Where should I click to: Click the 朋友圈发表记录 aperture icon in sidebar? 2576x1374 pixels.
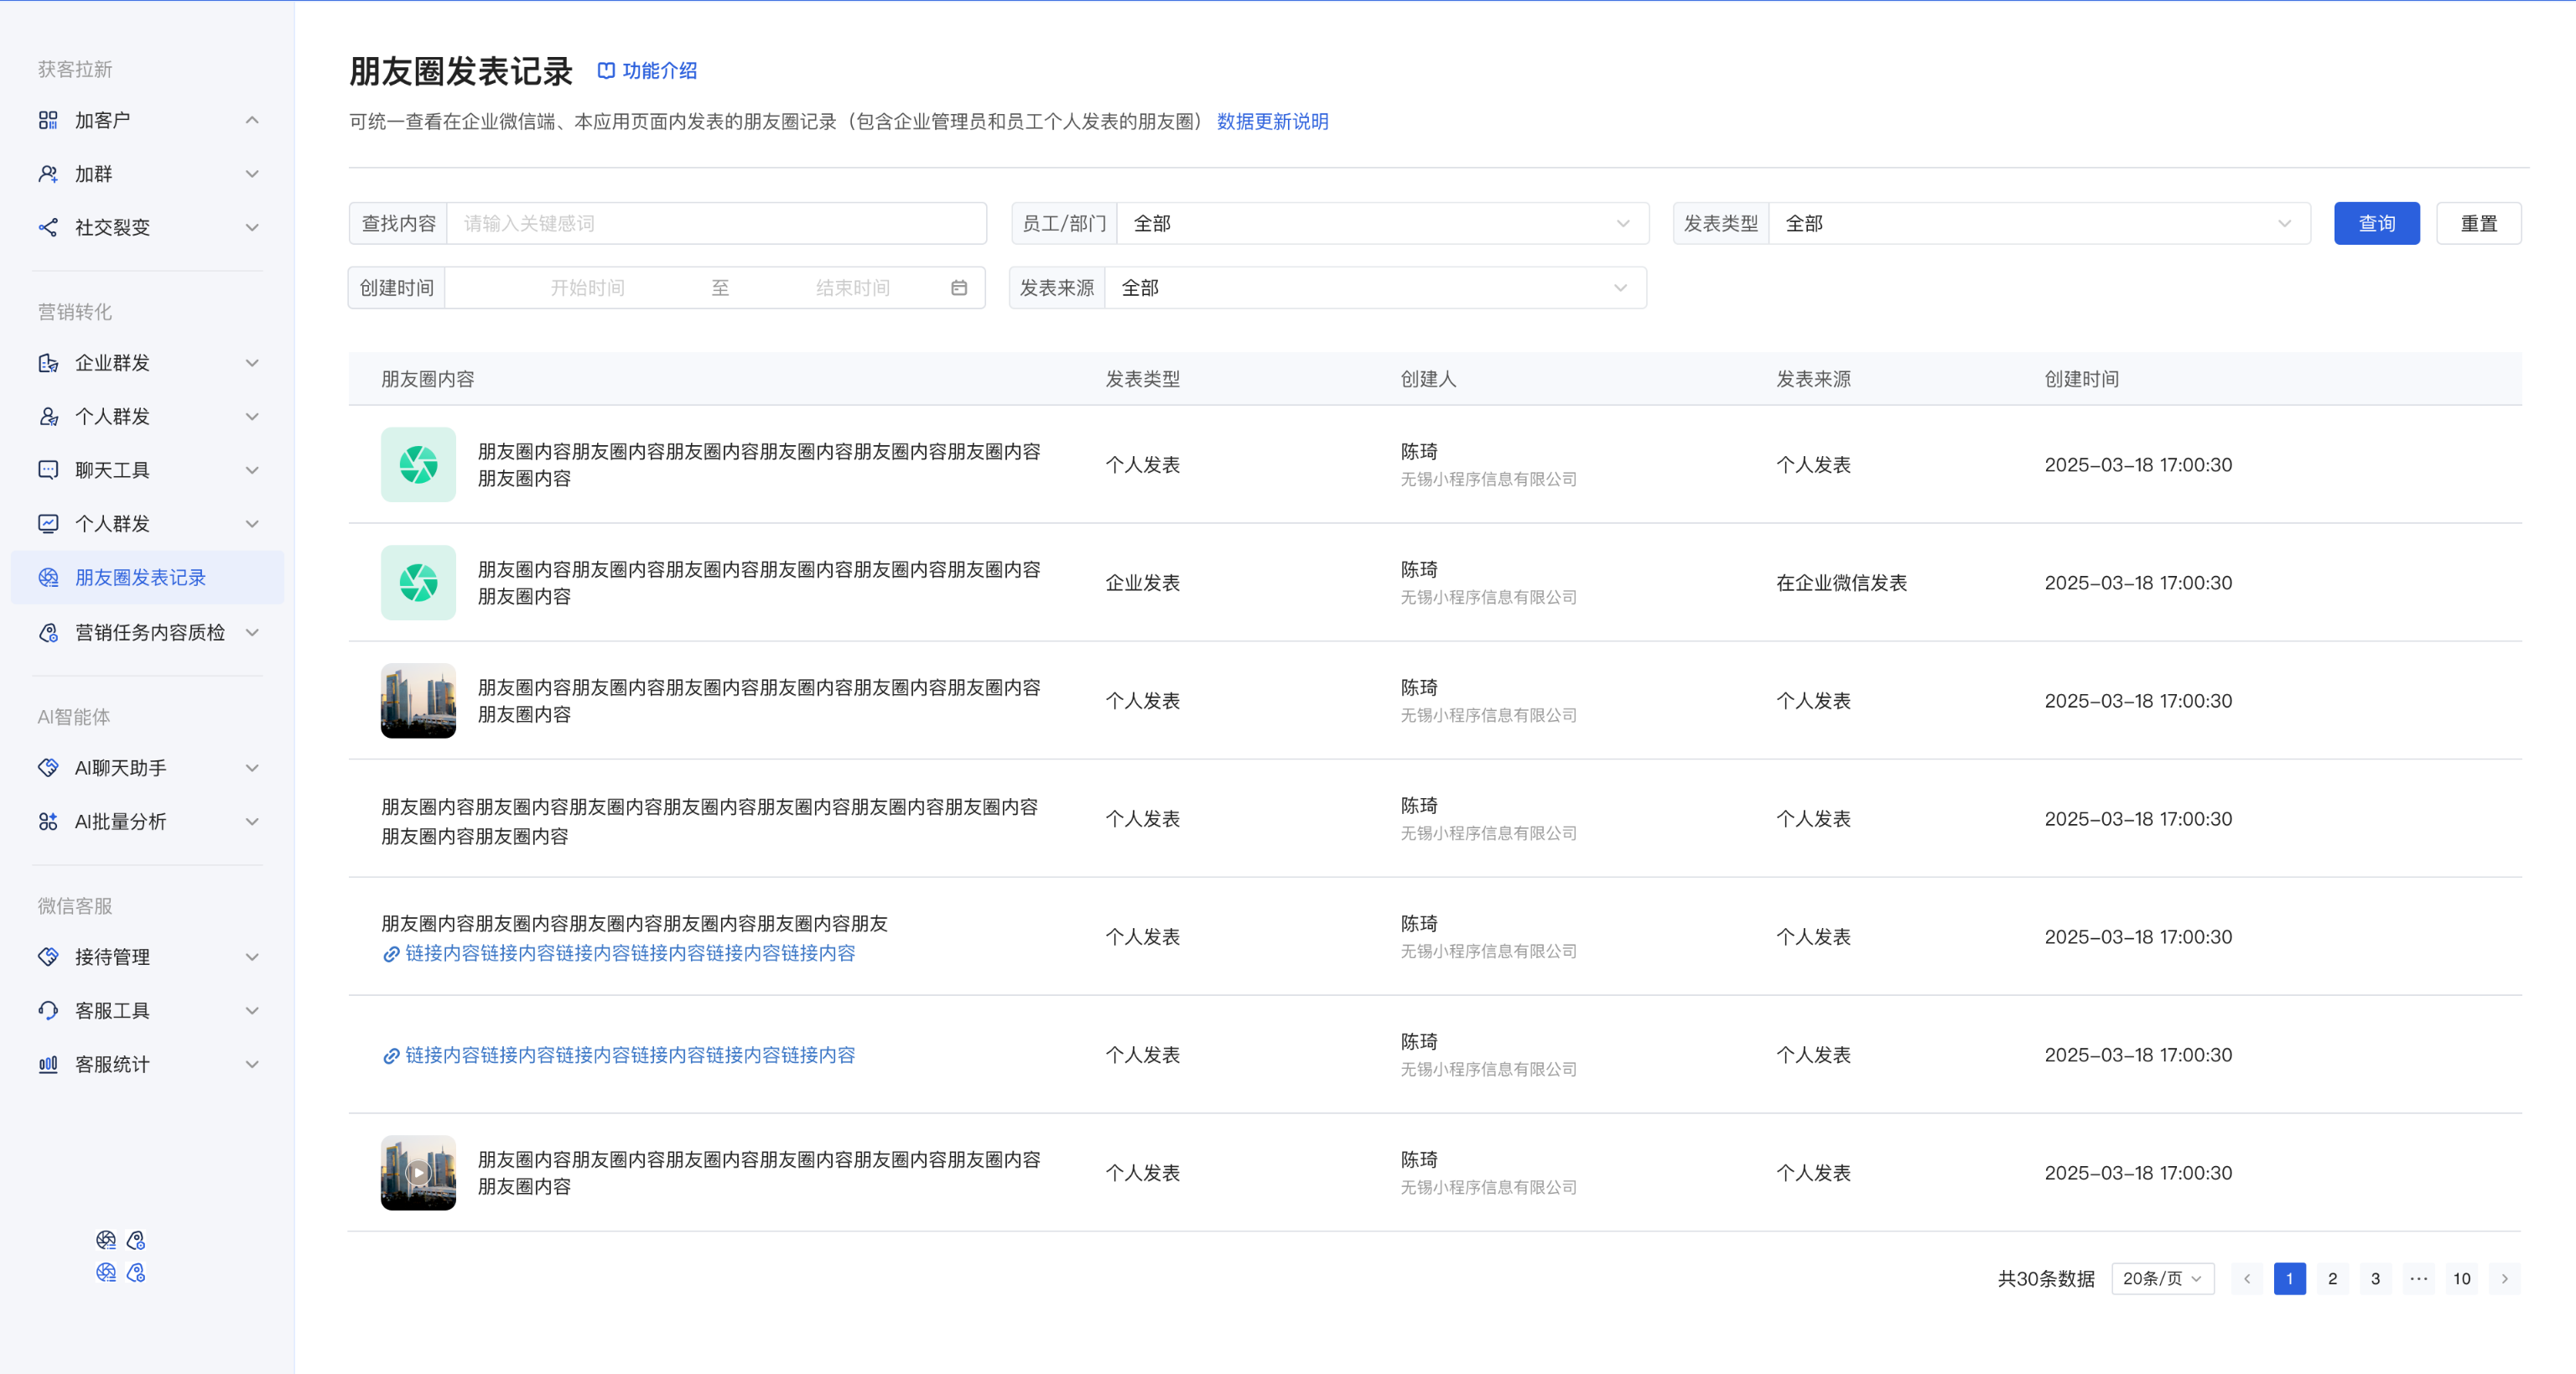pyautogui.click(x=48, y=577)
